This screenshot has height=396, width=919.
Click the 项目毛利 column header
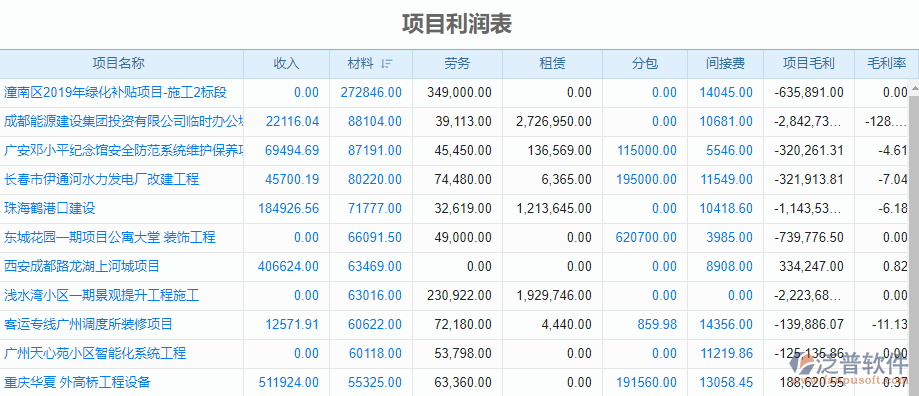click(809, 64)
